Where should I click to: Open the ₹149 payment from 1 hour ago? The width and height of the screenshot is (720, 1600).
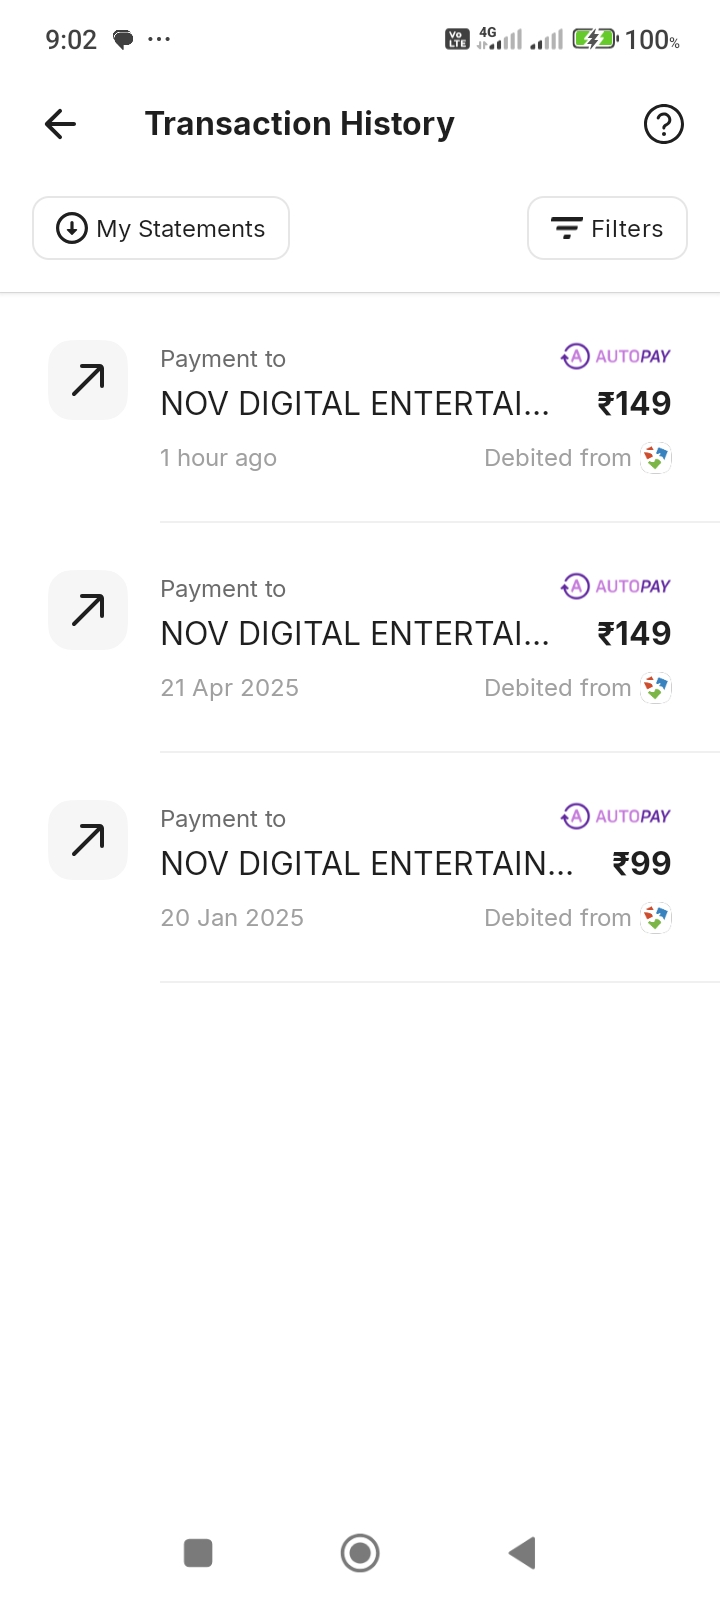click(x=355, y=404)
